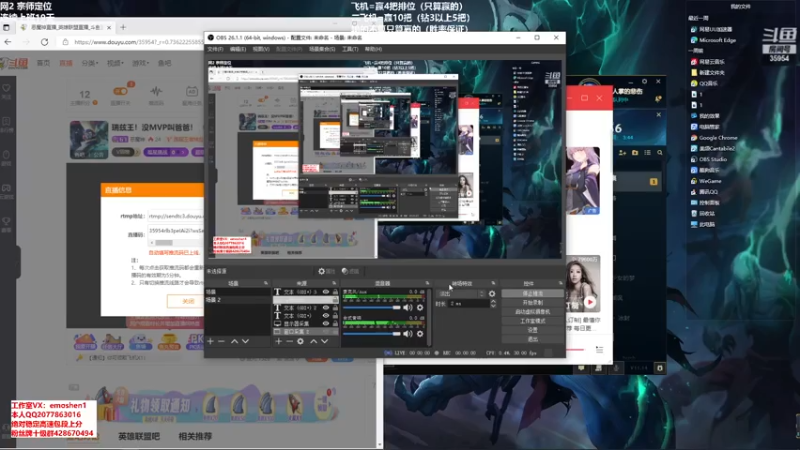800x450 pixels.
Task: Remove the selected source with the Sources minus icon
Action: click(289, 341)
